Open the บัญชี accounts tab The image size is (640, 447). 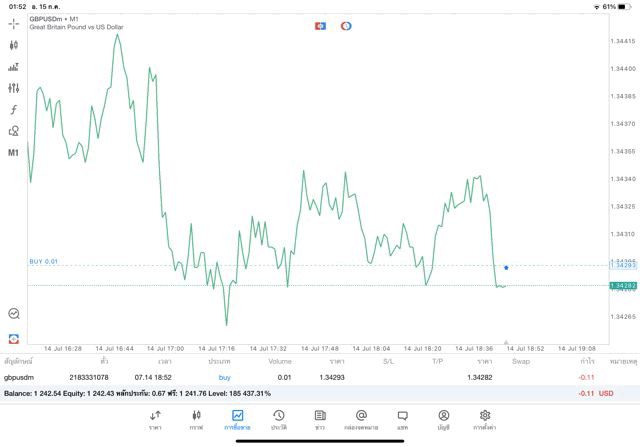point(443,419)
